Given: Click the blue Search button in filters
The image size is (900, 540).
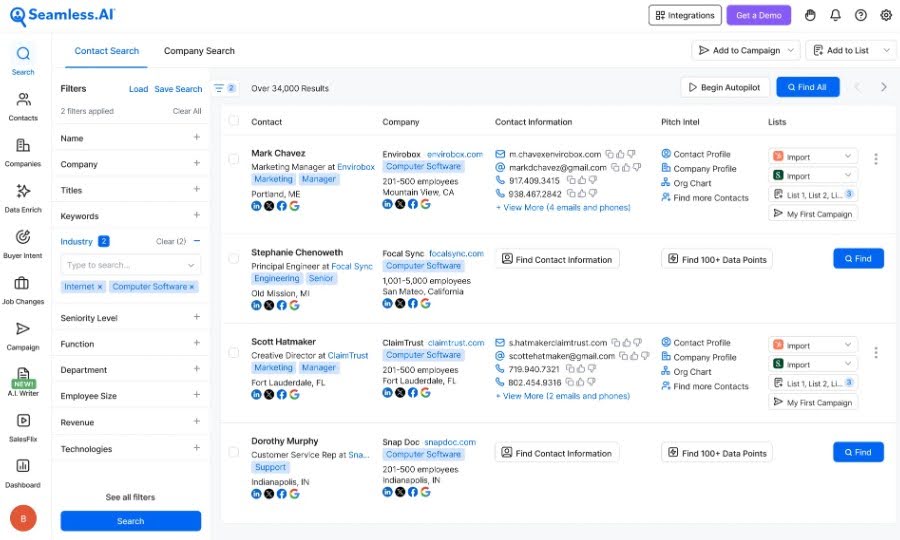Looking at the screenshot, I should 131,521.
